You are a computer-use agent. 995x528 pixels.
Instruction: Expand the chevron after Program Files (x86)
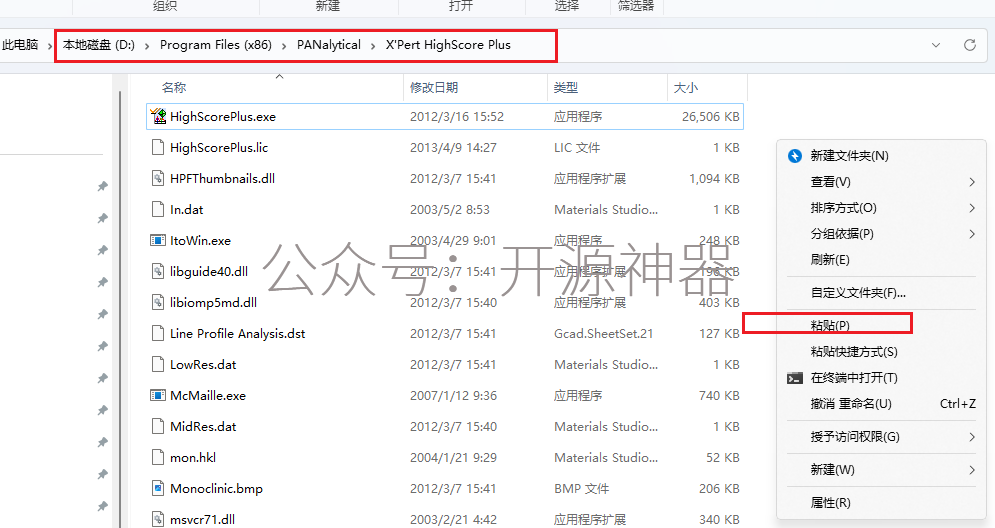click(x=284, y=46)
